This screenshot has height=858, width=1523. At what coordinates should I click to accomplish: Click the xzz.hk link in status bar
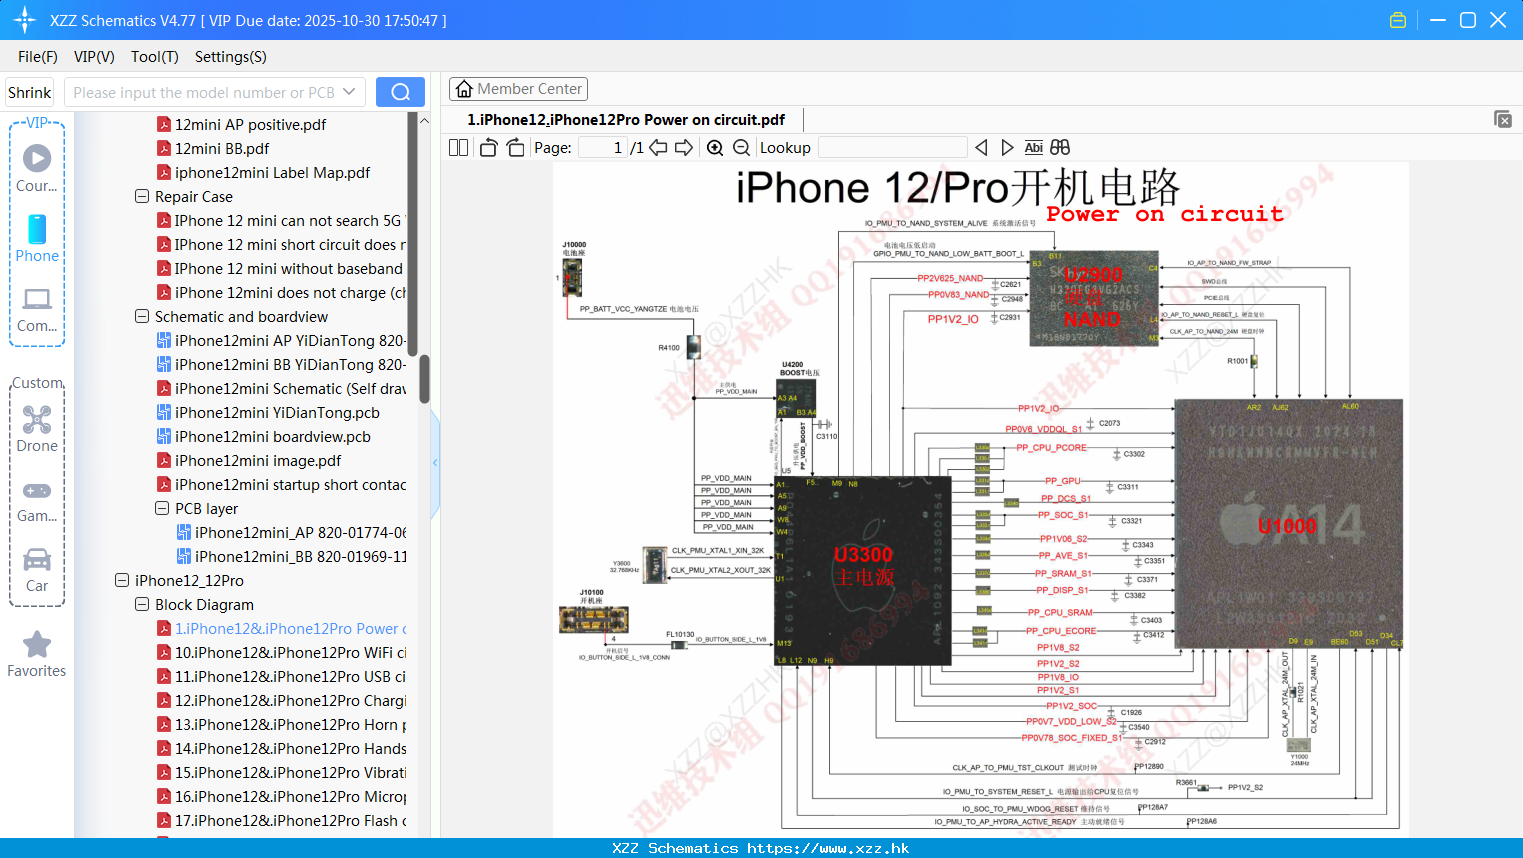[x=828, y=848]
